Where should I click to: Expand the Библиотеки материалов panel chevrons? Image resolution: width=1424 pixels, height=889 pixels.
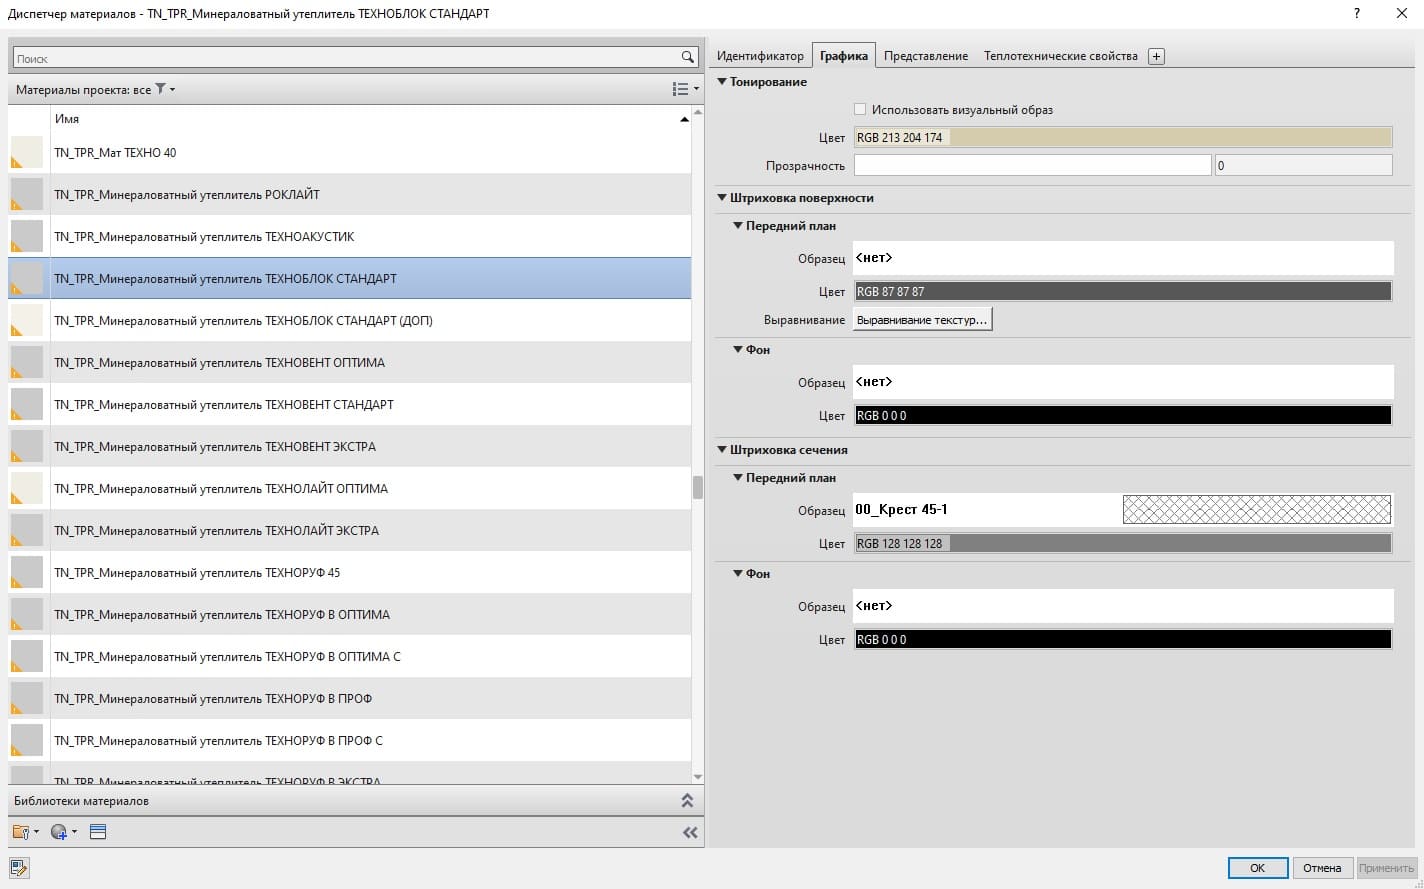(687, 801)
